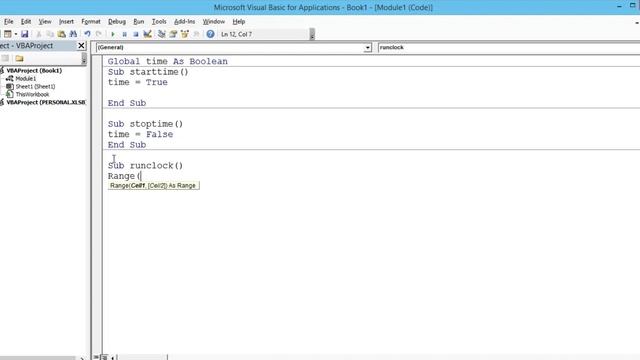Click the View Object icon in the Project pane
The height and width of the screenshot is (360, 640).
(x=5, y=58)
